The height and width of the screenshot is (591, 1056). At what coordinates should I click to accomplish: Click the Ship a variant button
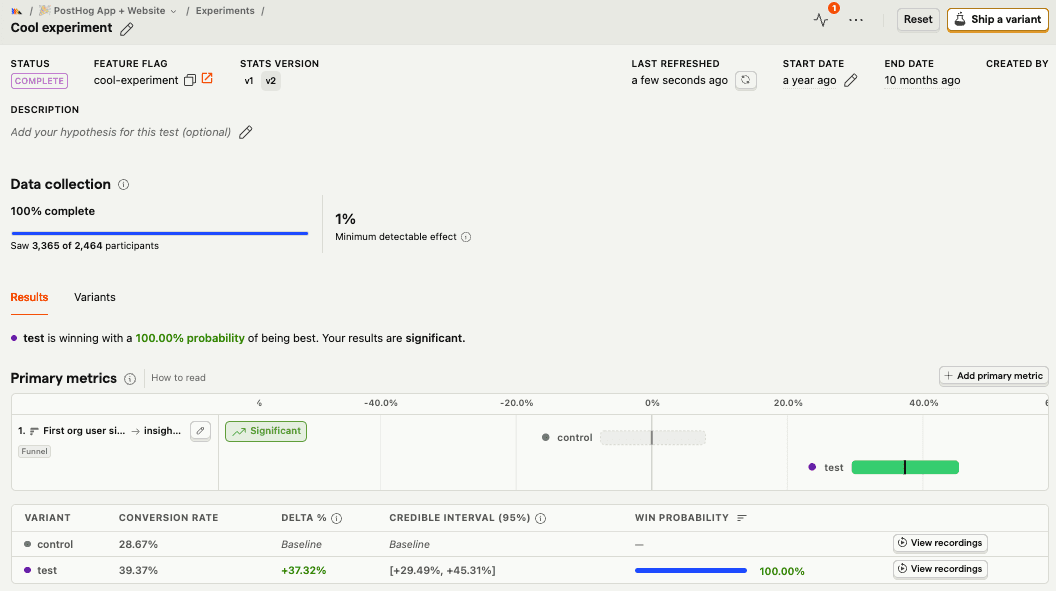pos(997,20)
